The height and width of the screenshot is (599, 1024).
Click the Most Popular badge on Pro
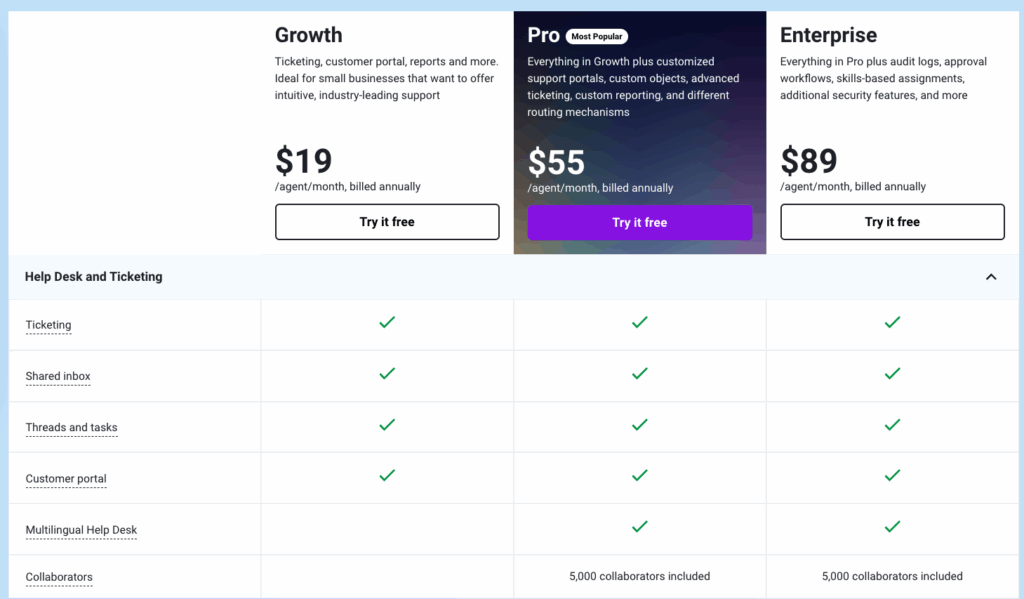[x=597, y=36]
